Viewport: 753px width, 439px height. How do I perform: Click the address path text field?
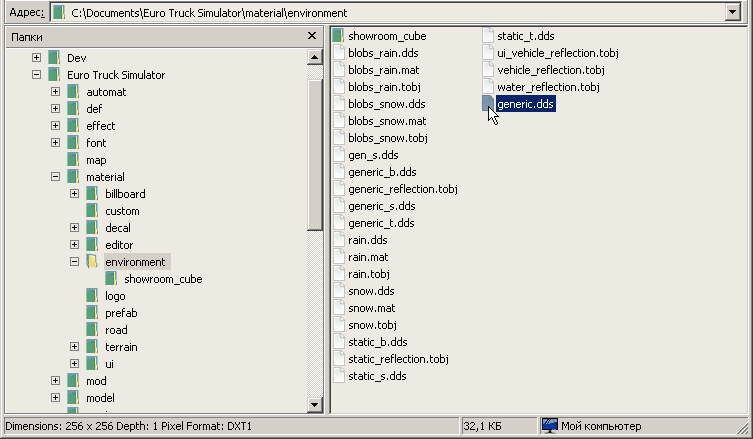point(388,12)
